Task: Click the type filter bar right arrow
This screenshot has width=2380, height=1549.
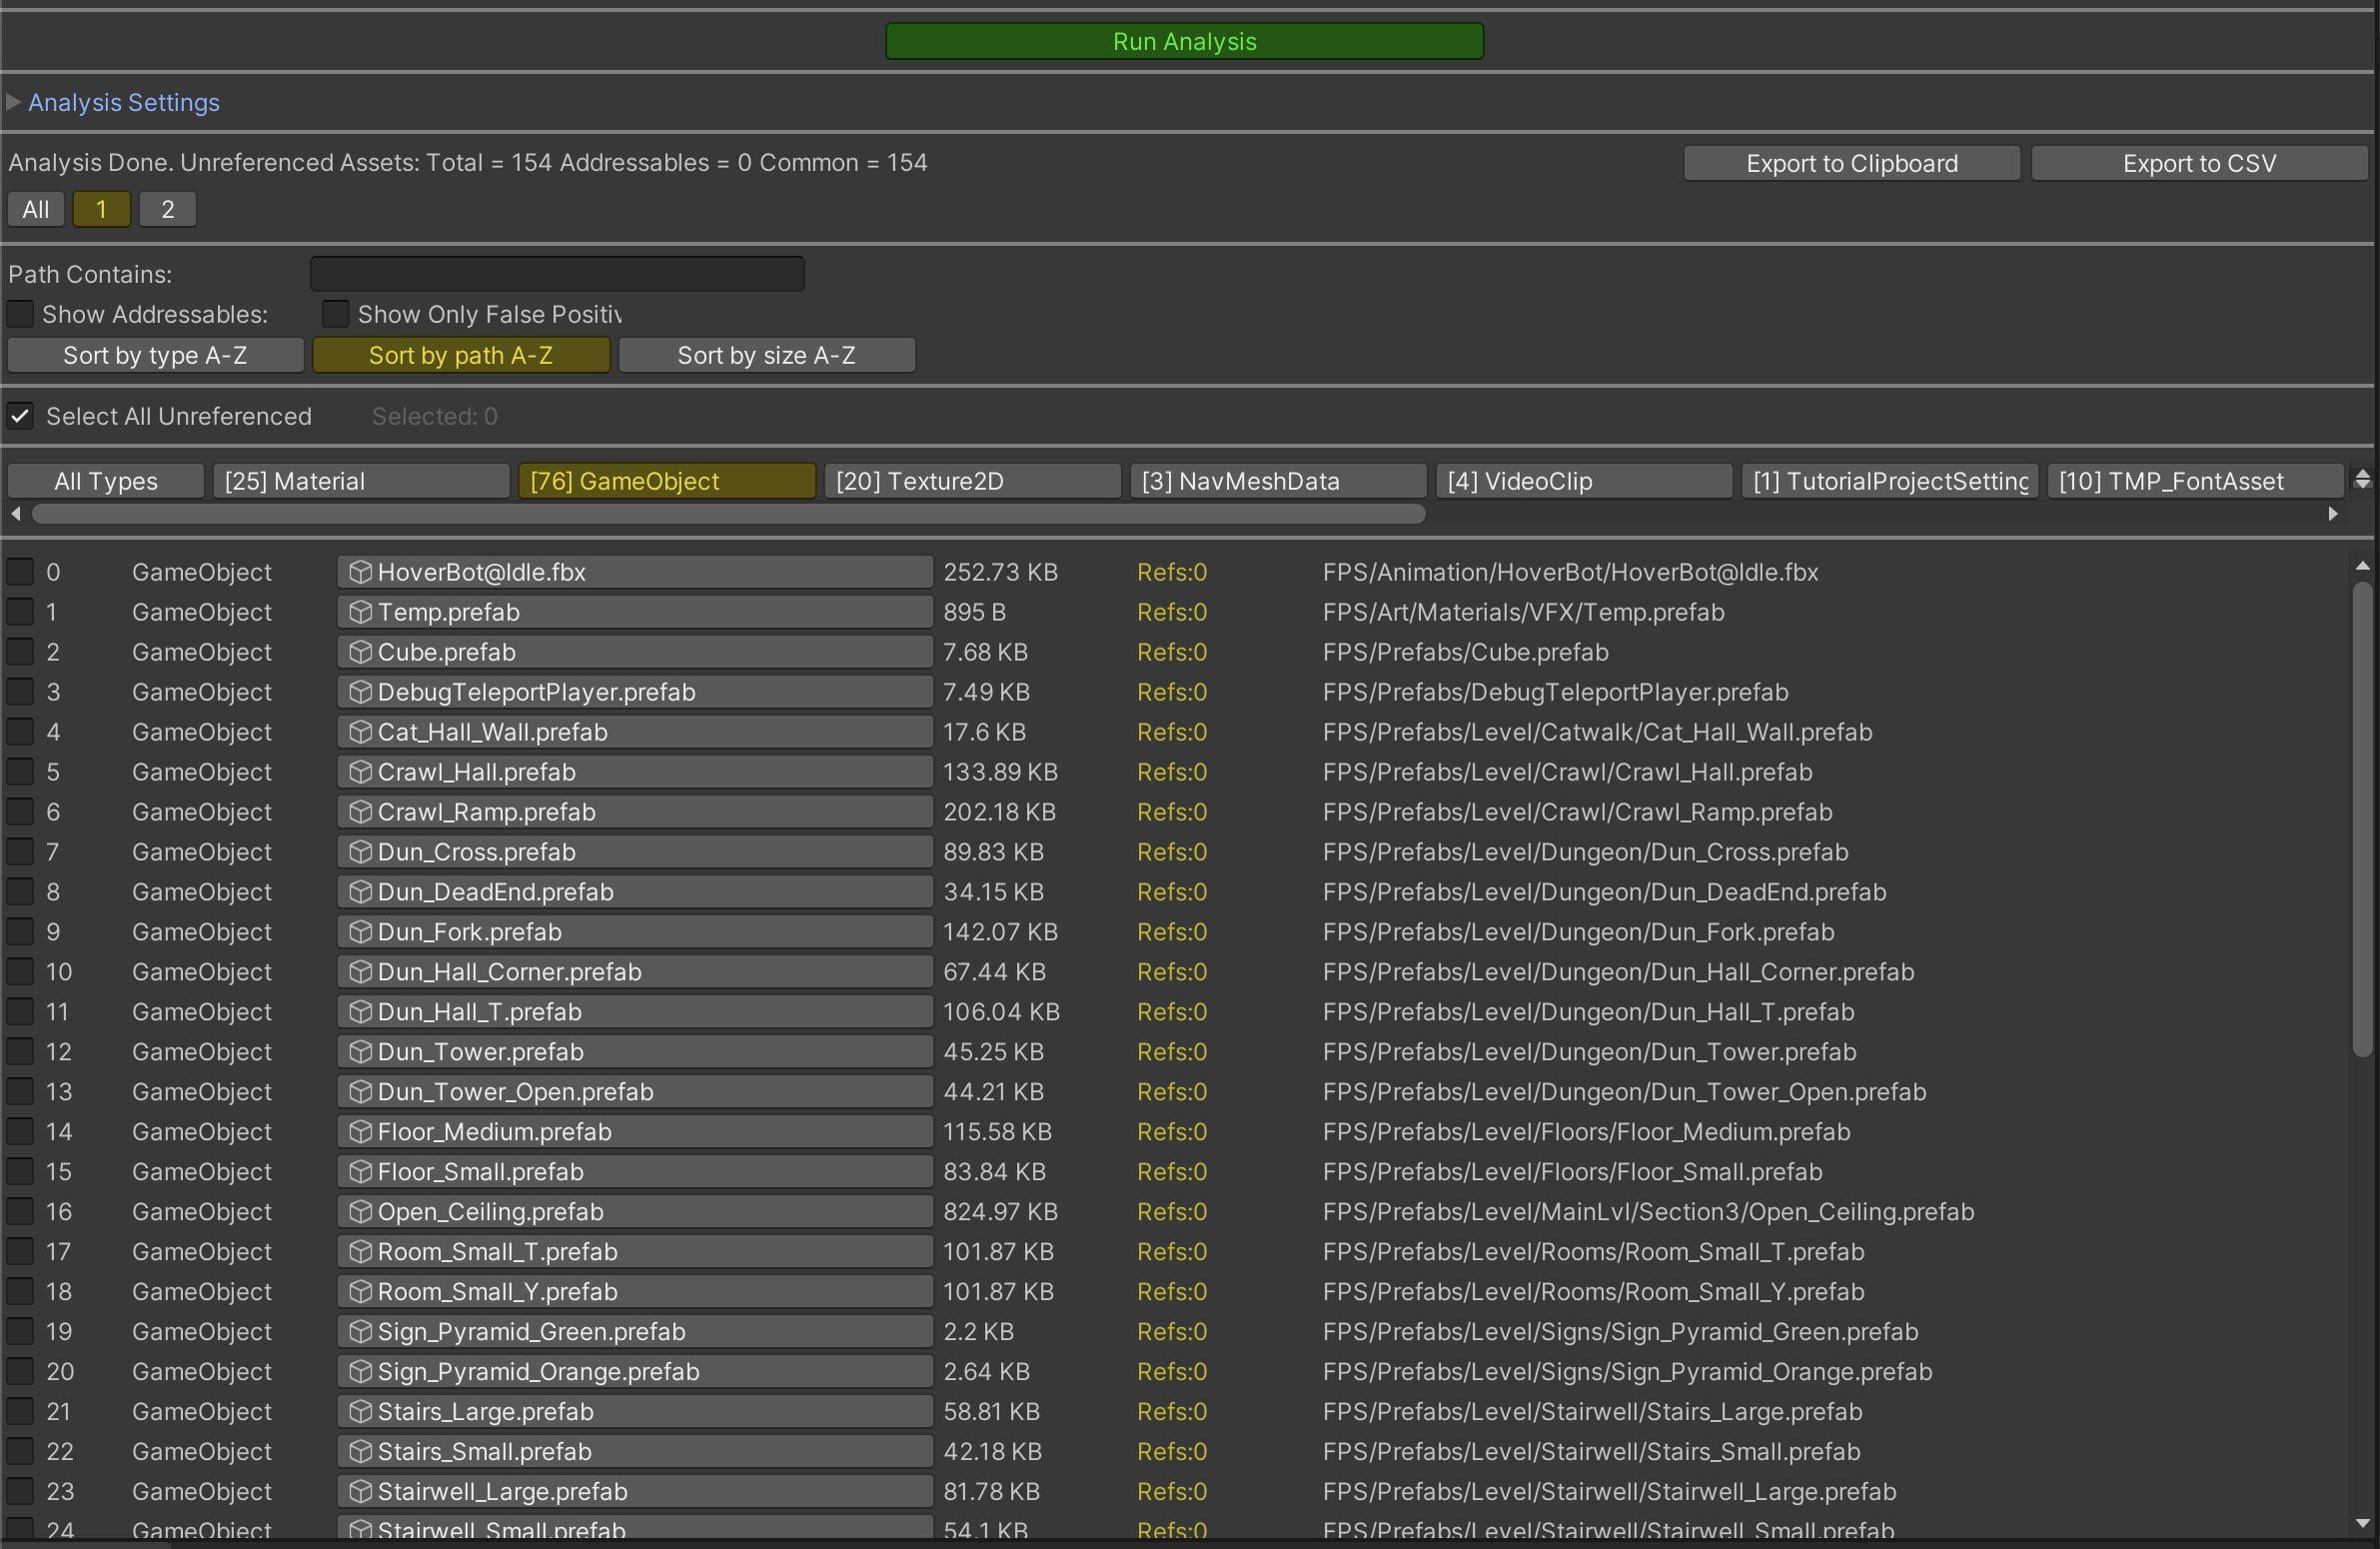Action: [2333, 513]
